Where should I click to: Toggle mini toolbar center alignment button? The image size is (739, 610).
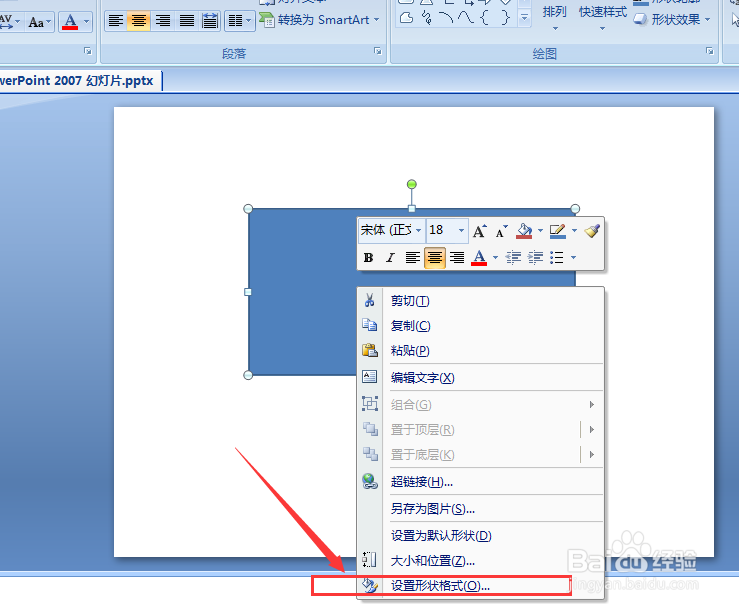tap(435, 257)
